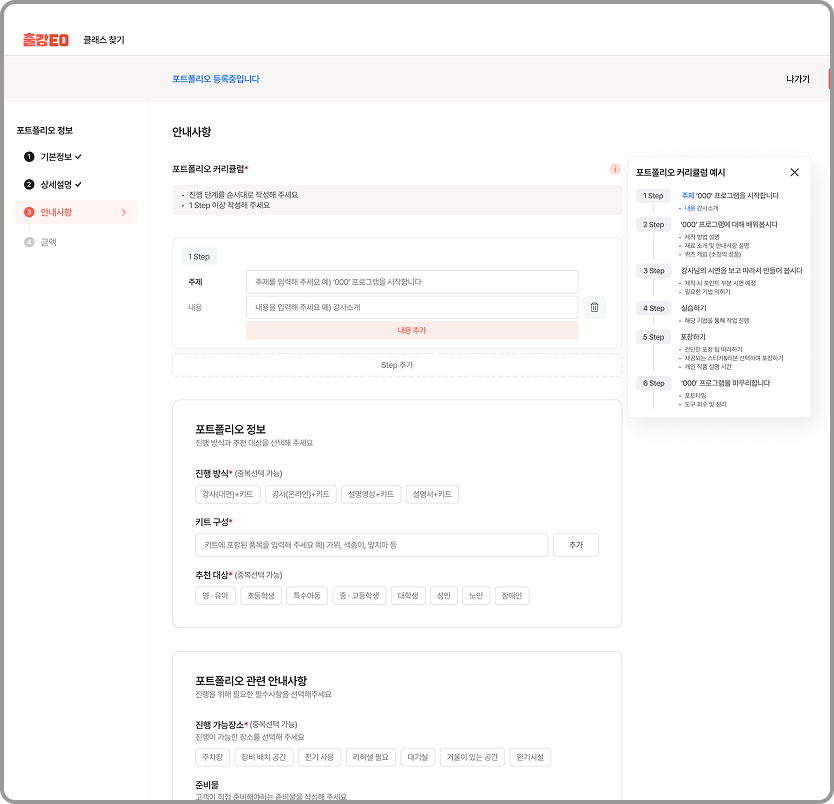Select 리허설 필요 option

point(371,757)
